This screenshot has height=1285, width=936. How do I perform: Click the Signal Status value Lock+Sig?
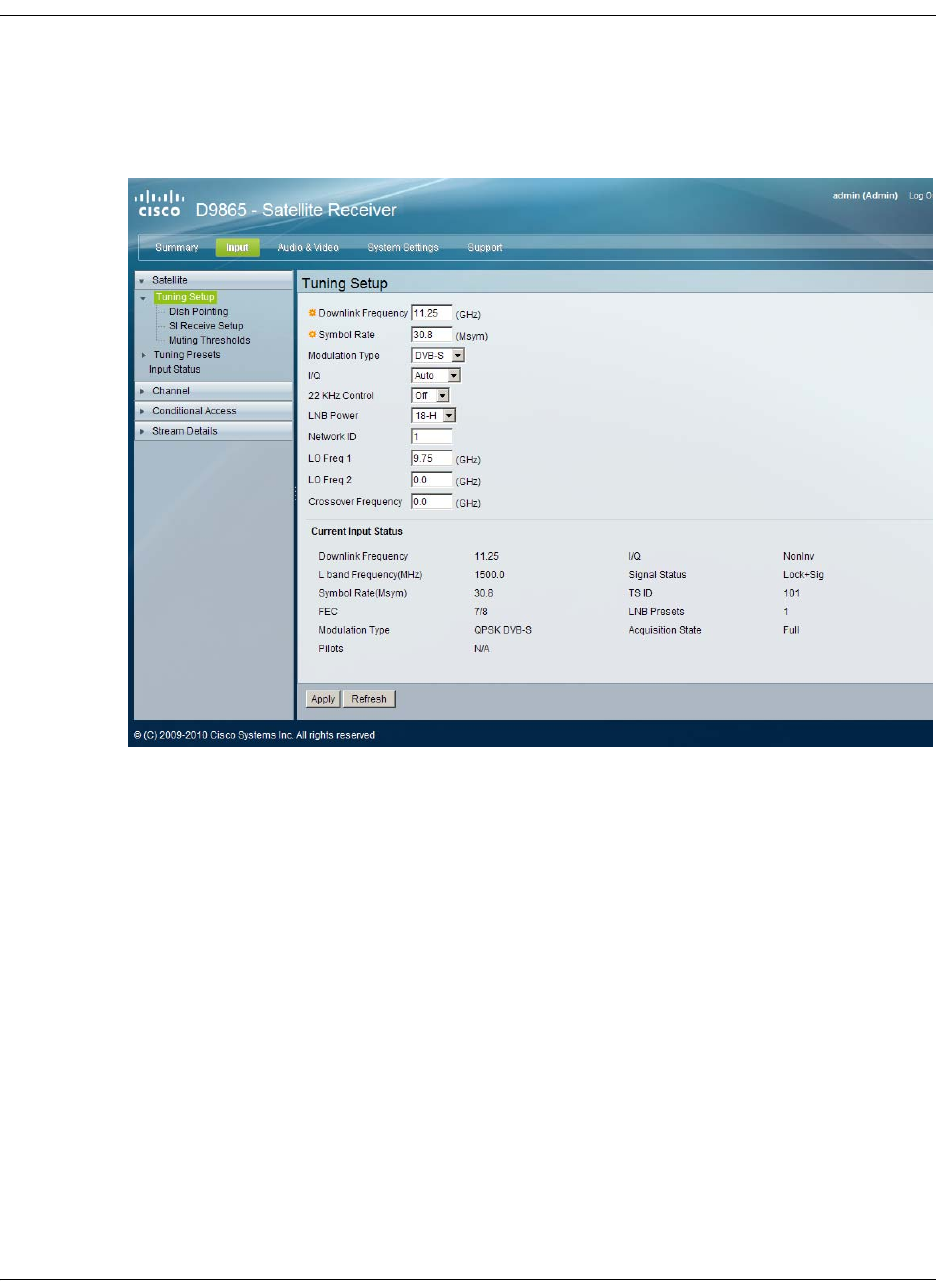coord(803,575)
